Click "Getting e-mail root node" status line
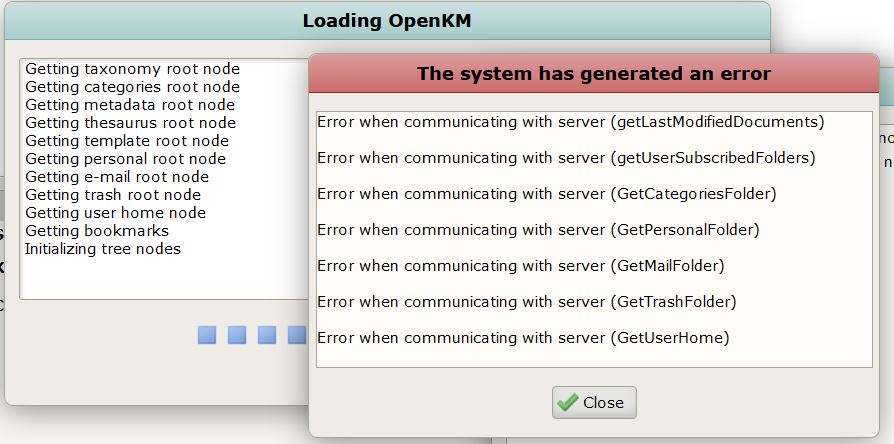The height and width of the screenshot is (444, 894). pyautogui.click(x=117, y=177)
